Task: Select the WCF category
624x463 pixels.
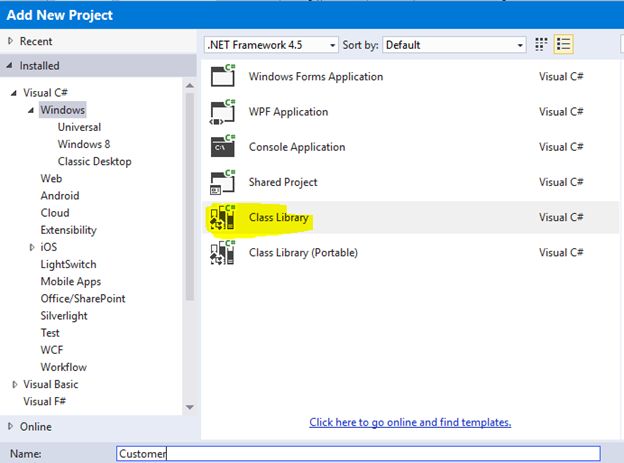Action: tap(52, 350)
